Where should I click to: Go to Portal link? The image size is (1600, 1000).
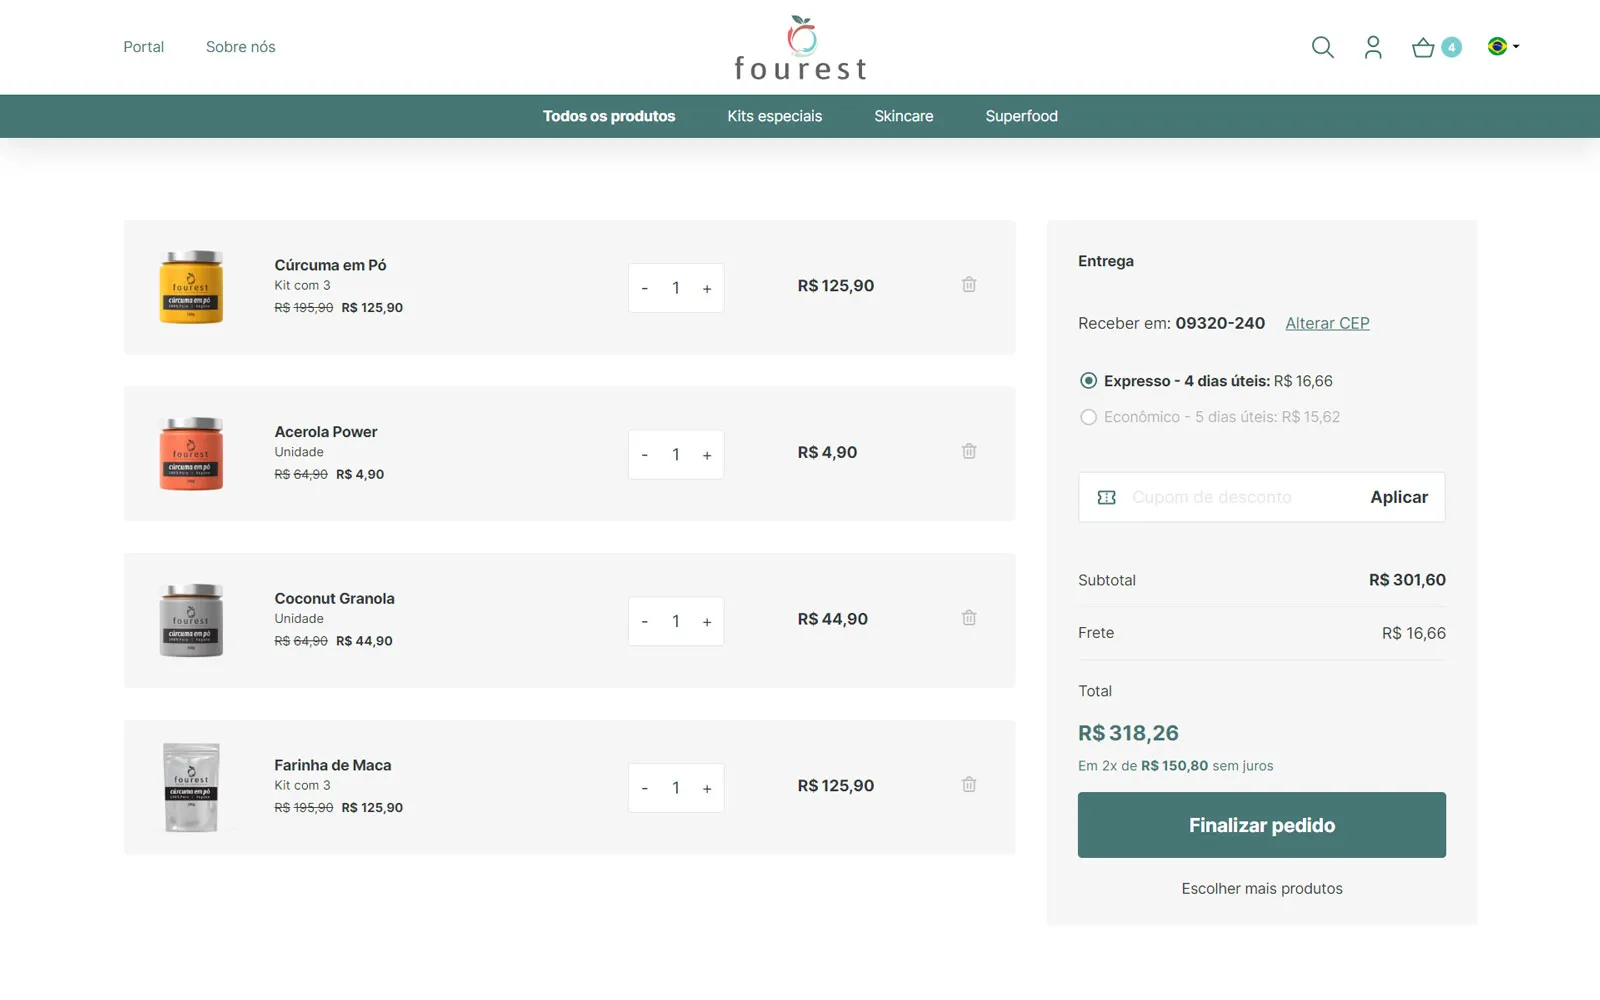coord(144,47)
